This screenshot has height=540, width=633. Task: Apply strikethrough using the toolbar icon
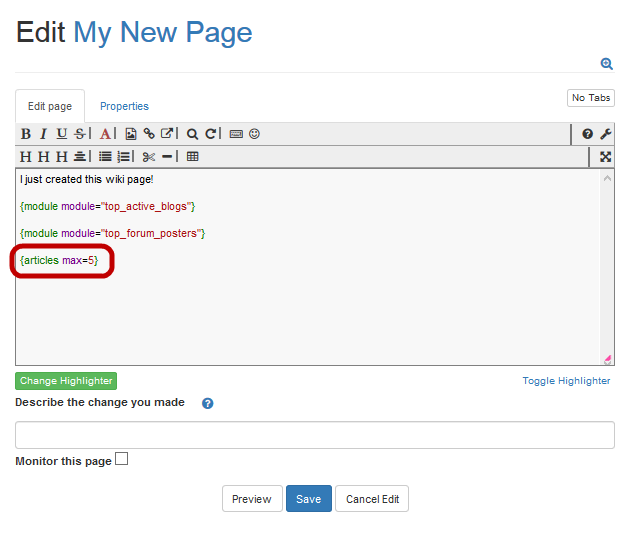coord(79,134)
